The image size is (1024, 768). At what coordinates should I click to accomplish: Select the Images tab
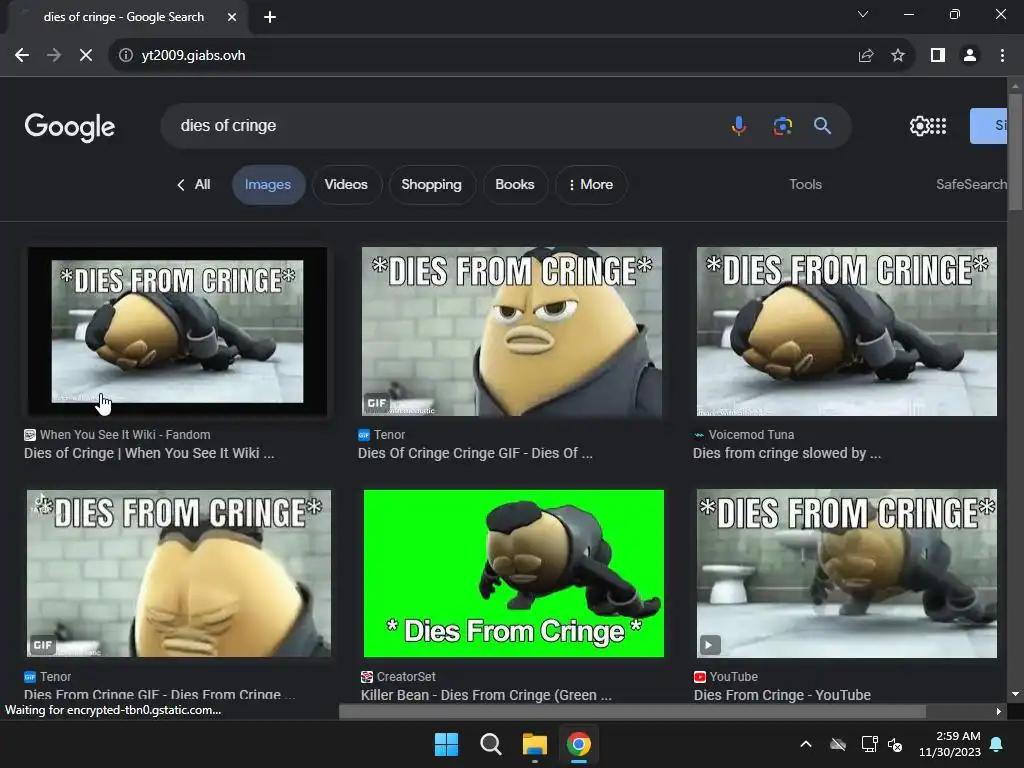coord(268,185)
